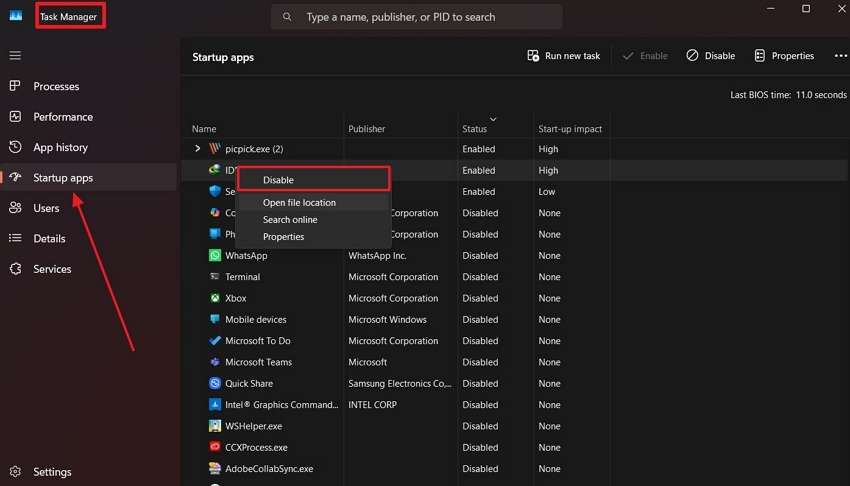This screenshot has height=486, width=850.
Task: Click the Xbox app icon
Action: pos(215,298)
